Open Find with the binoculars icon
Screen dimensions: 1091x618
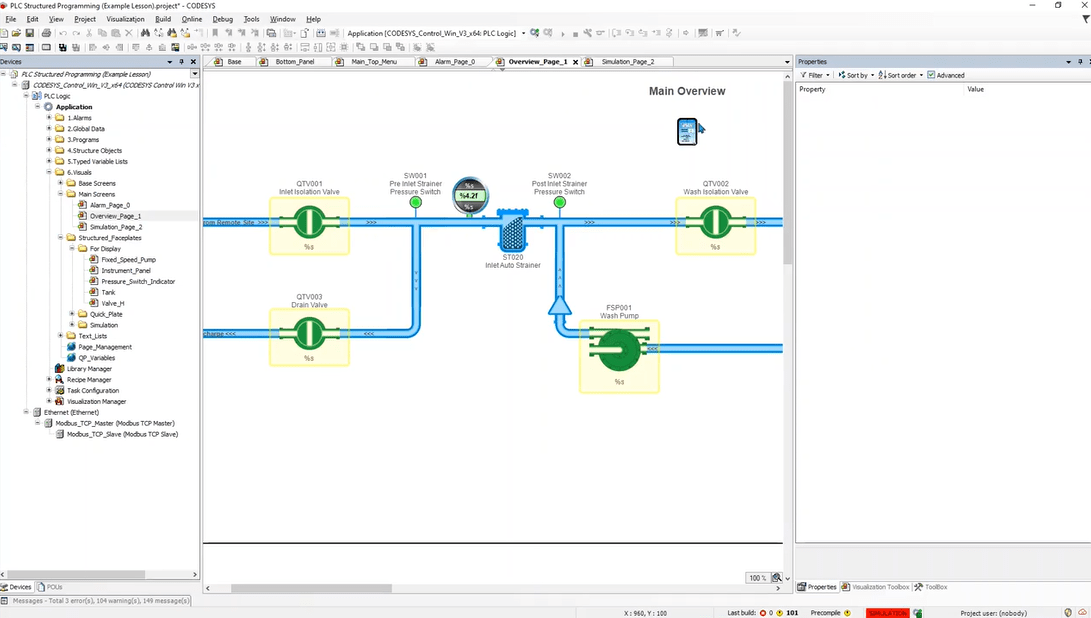[x=145, y=33]
